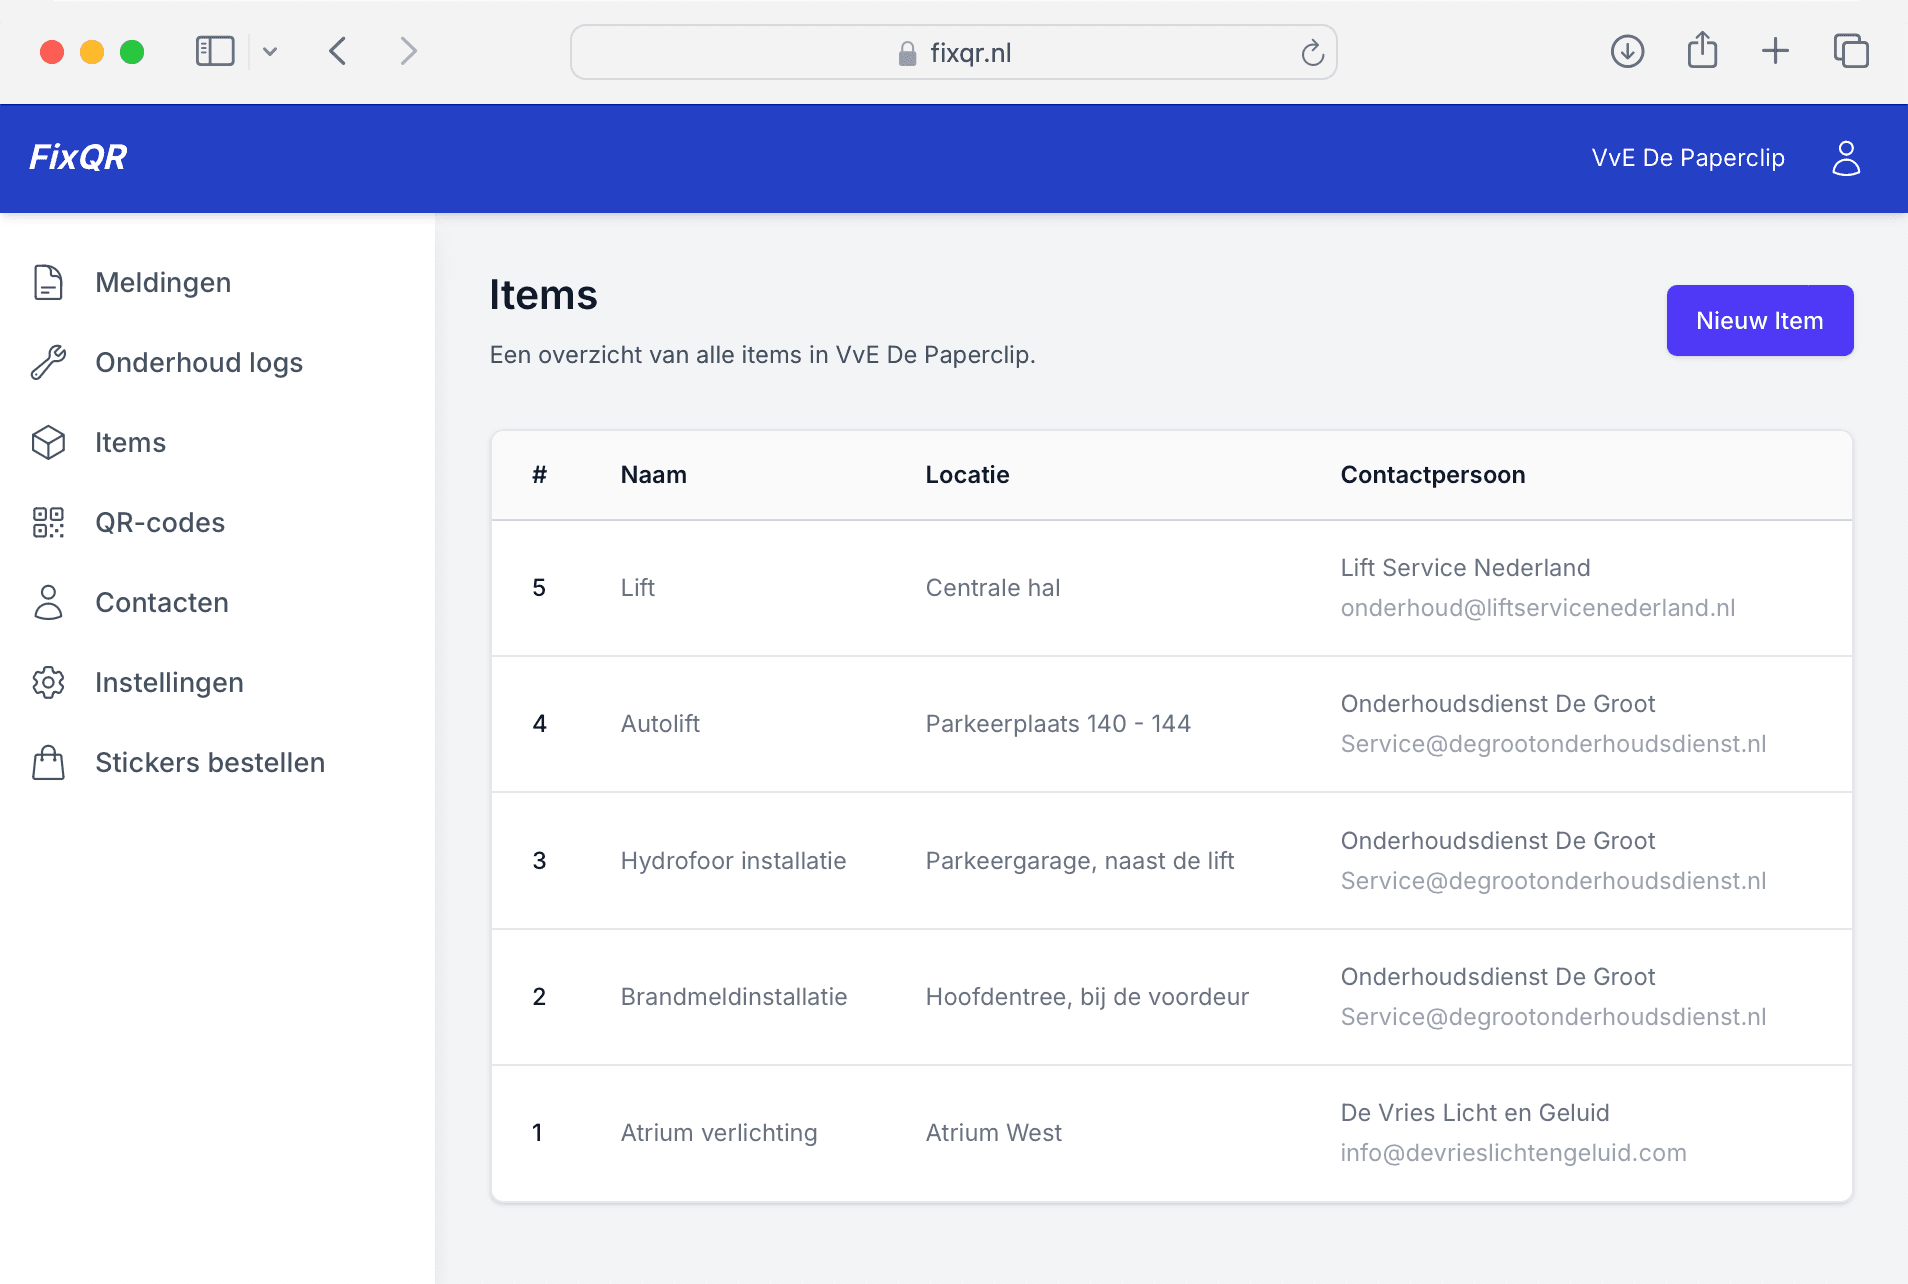Click the cube icon for Items

coord(48,443)
